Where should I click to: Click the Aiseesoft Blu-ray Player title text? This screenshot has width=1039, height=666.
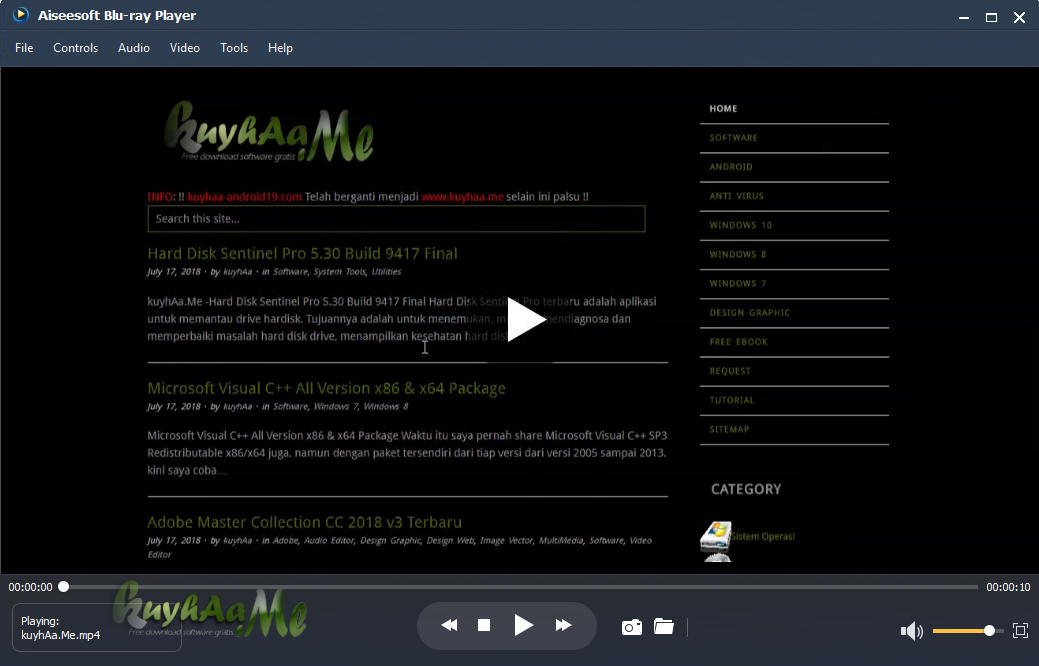117,15
